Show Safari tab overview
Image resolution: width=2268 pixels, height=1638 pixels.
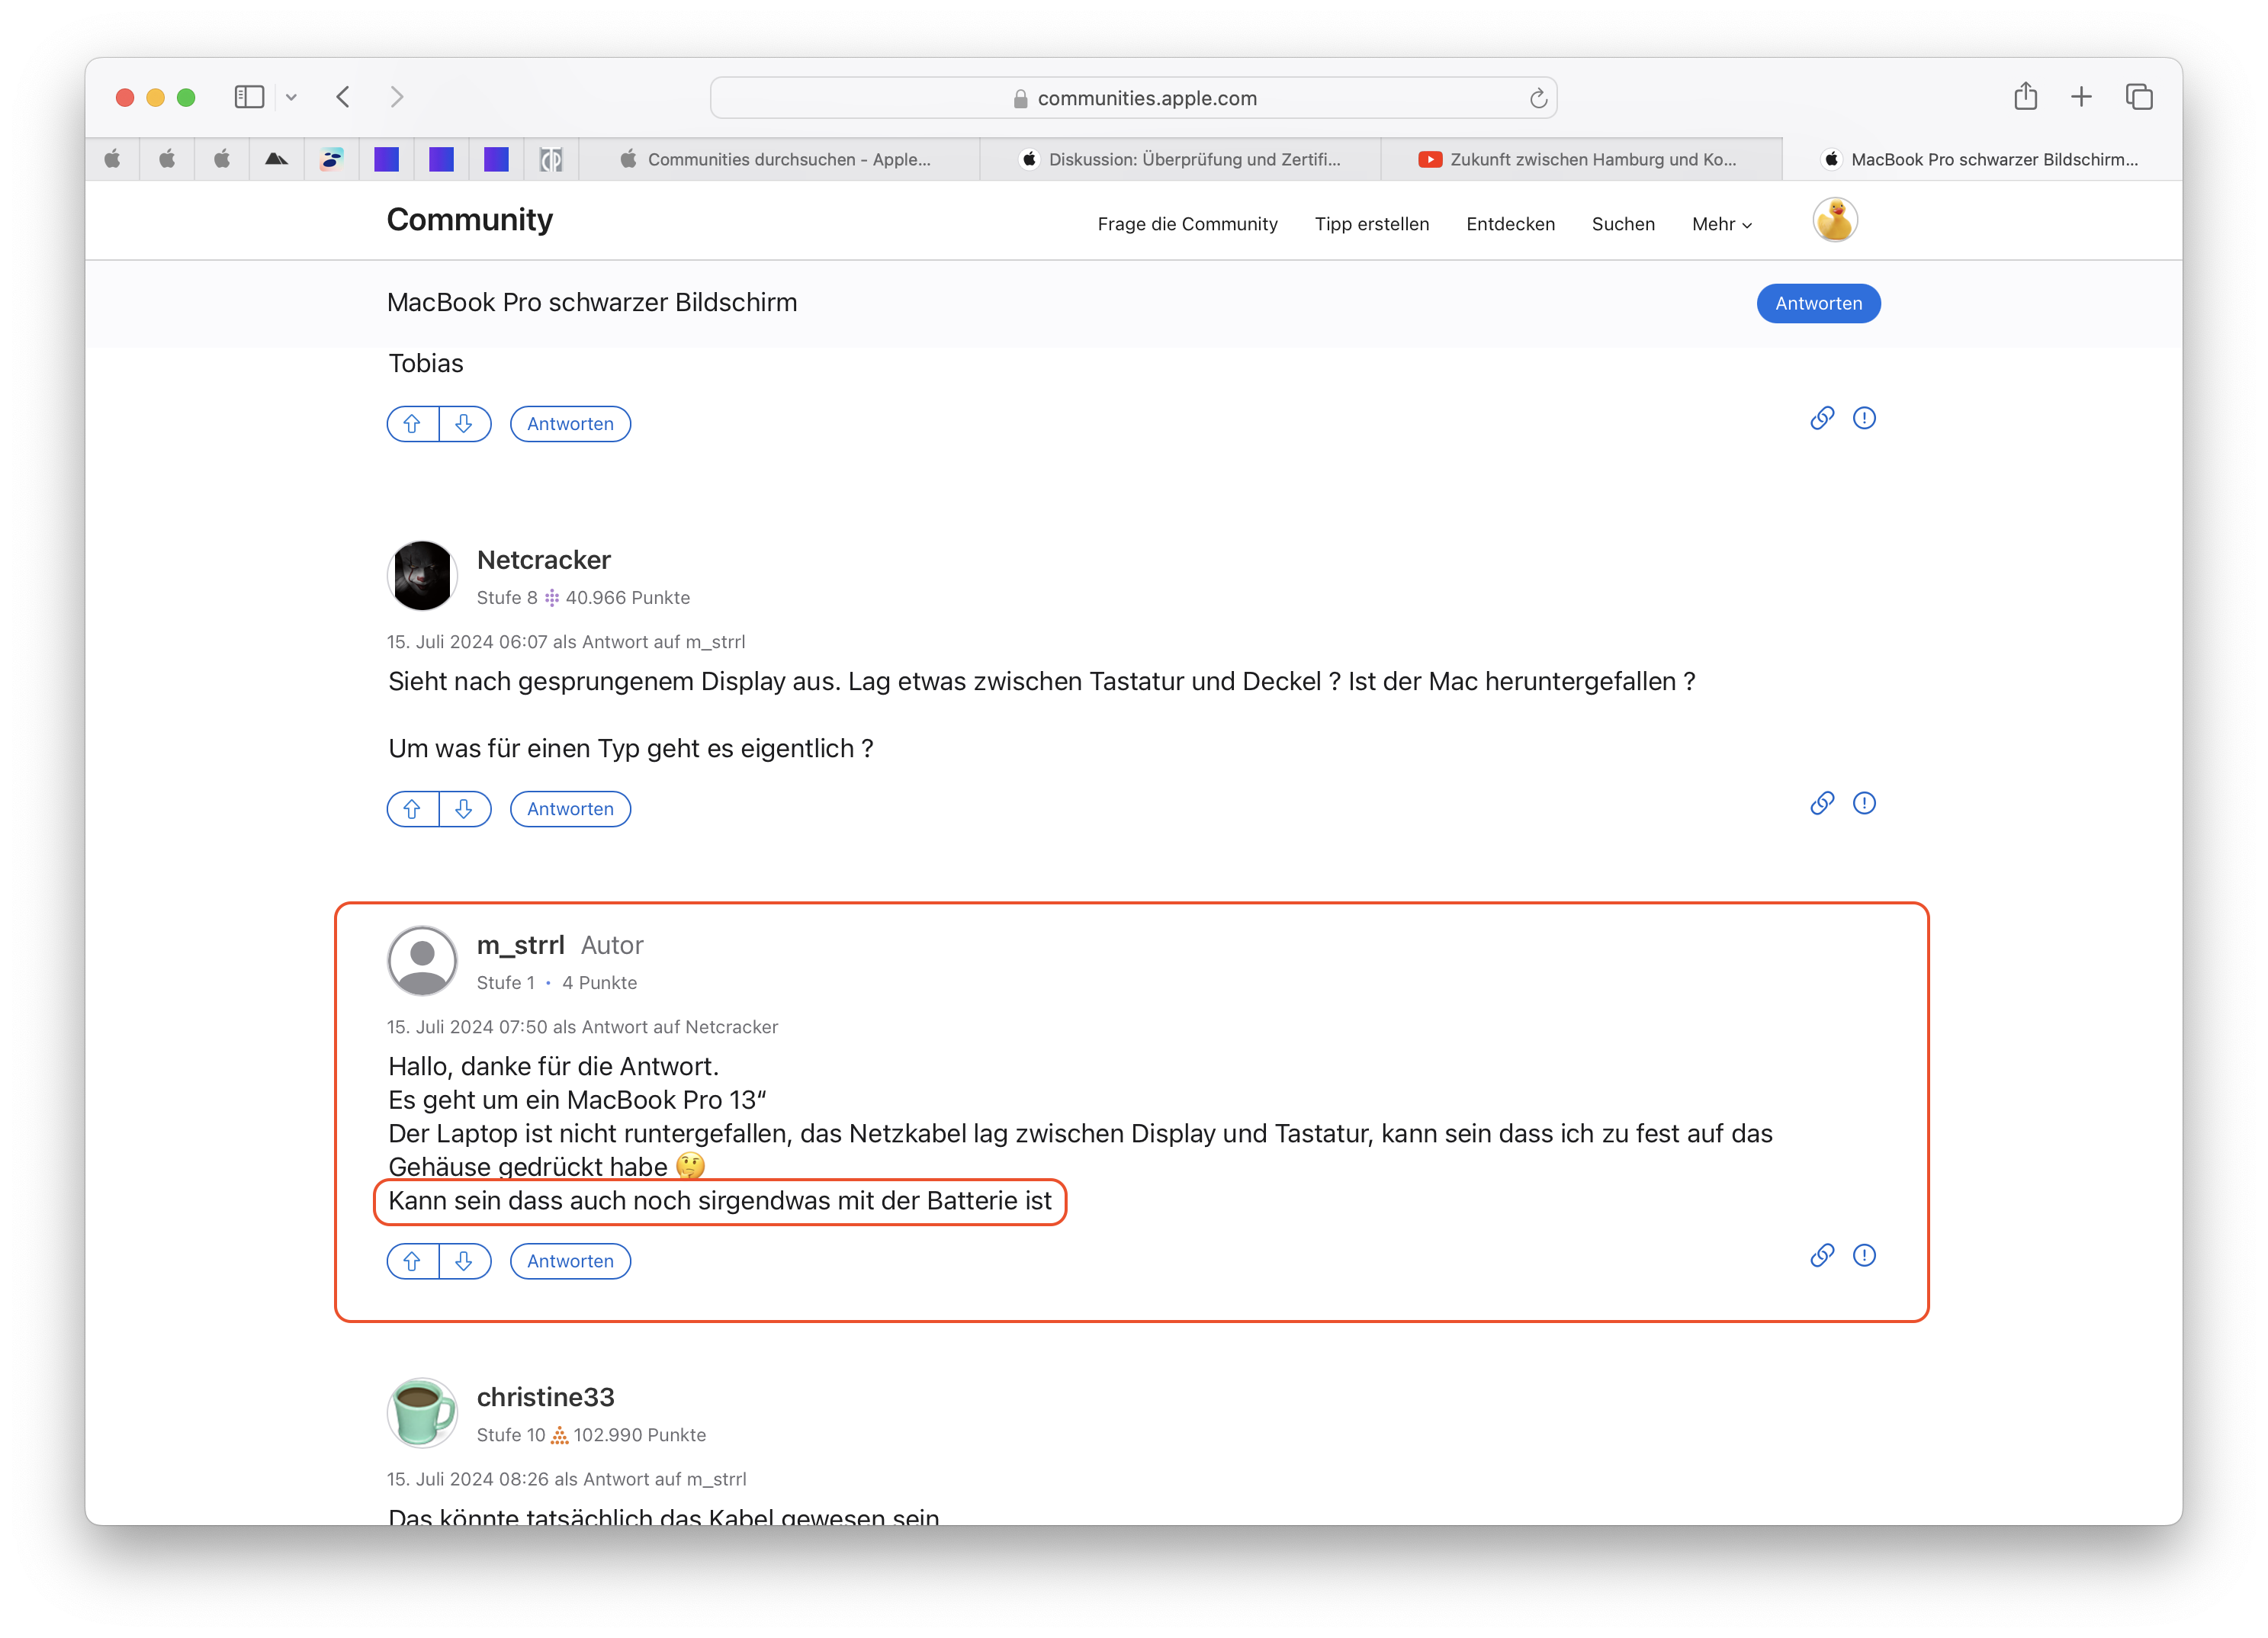[x=2139, y=97]
